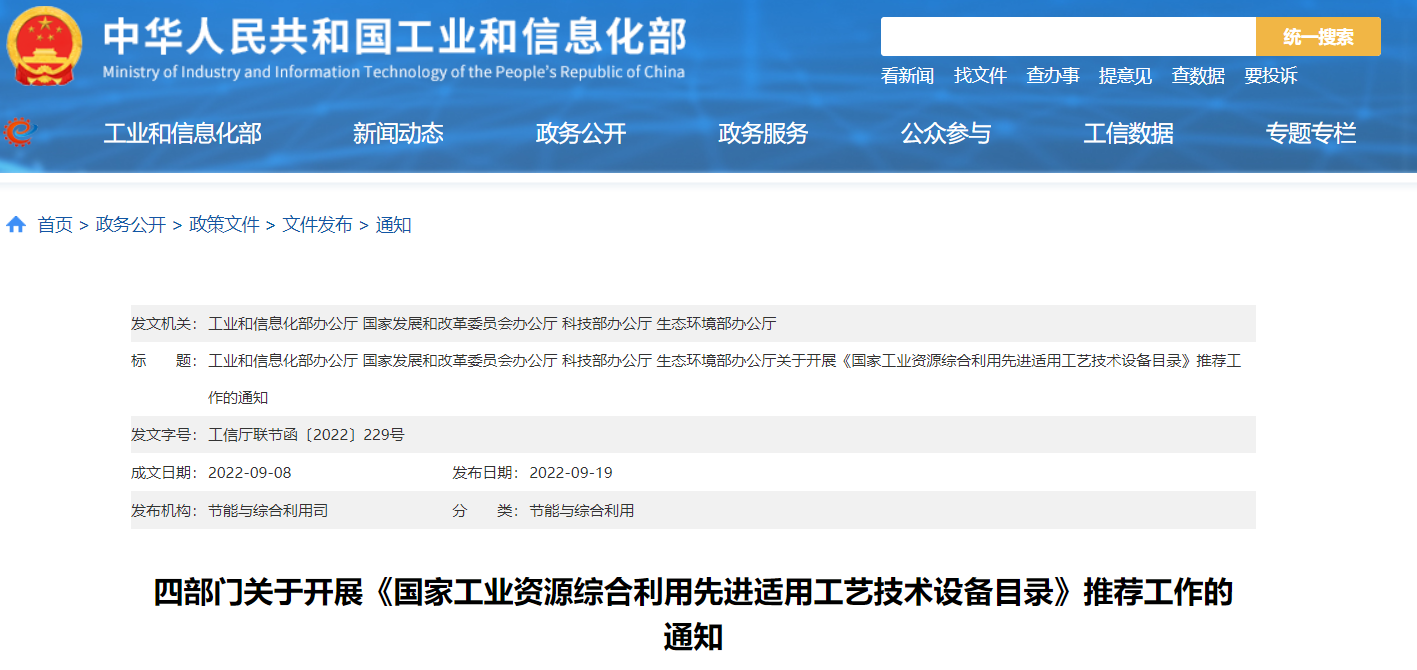This screenshot has width=1417, height=670.
Task: Go to 政务服务 navigation item
Action: 763,133
